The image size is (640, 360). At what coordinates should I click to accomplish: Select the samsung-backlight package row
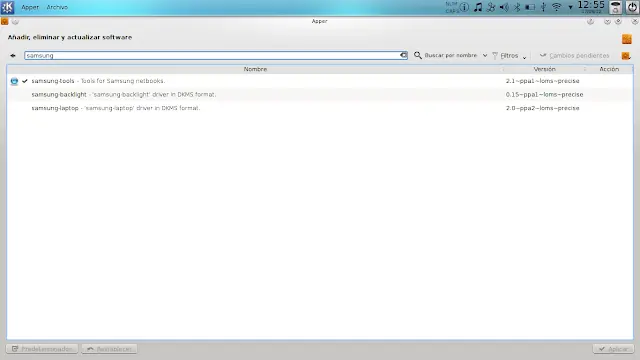click(x=320, y=95)
